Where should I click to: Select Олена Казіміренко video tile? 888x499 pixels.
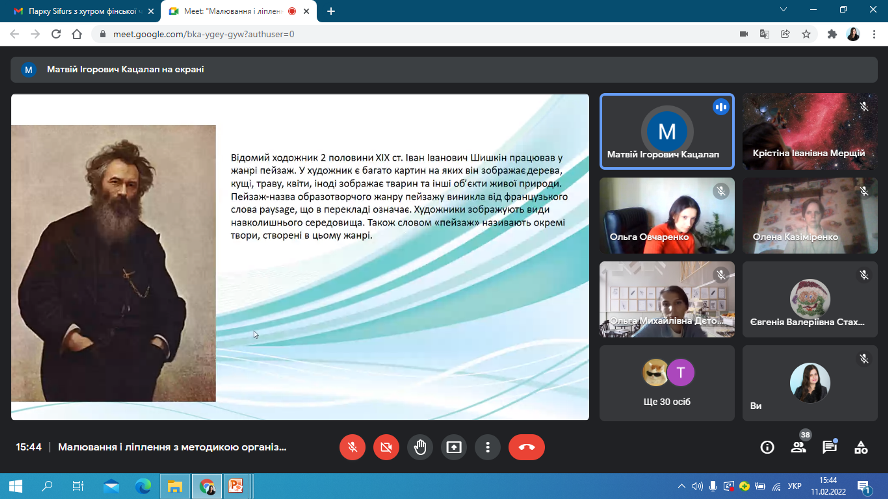(810, 215)
